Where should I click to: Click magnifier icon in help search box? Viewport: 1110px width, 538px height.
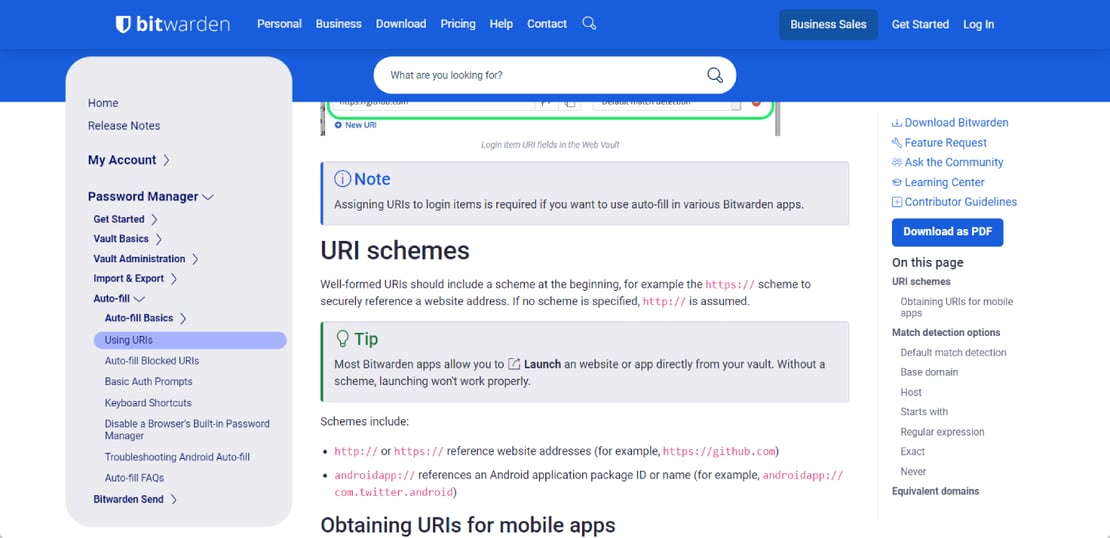[x=715, y=76]
